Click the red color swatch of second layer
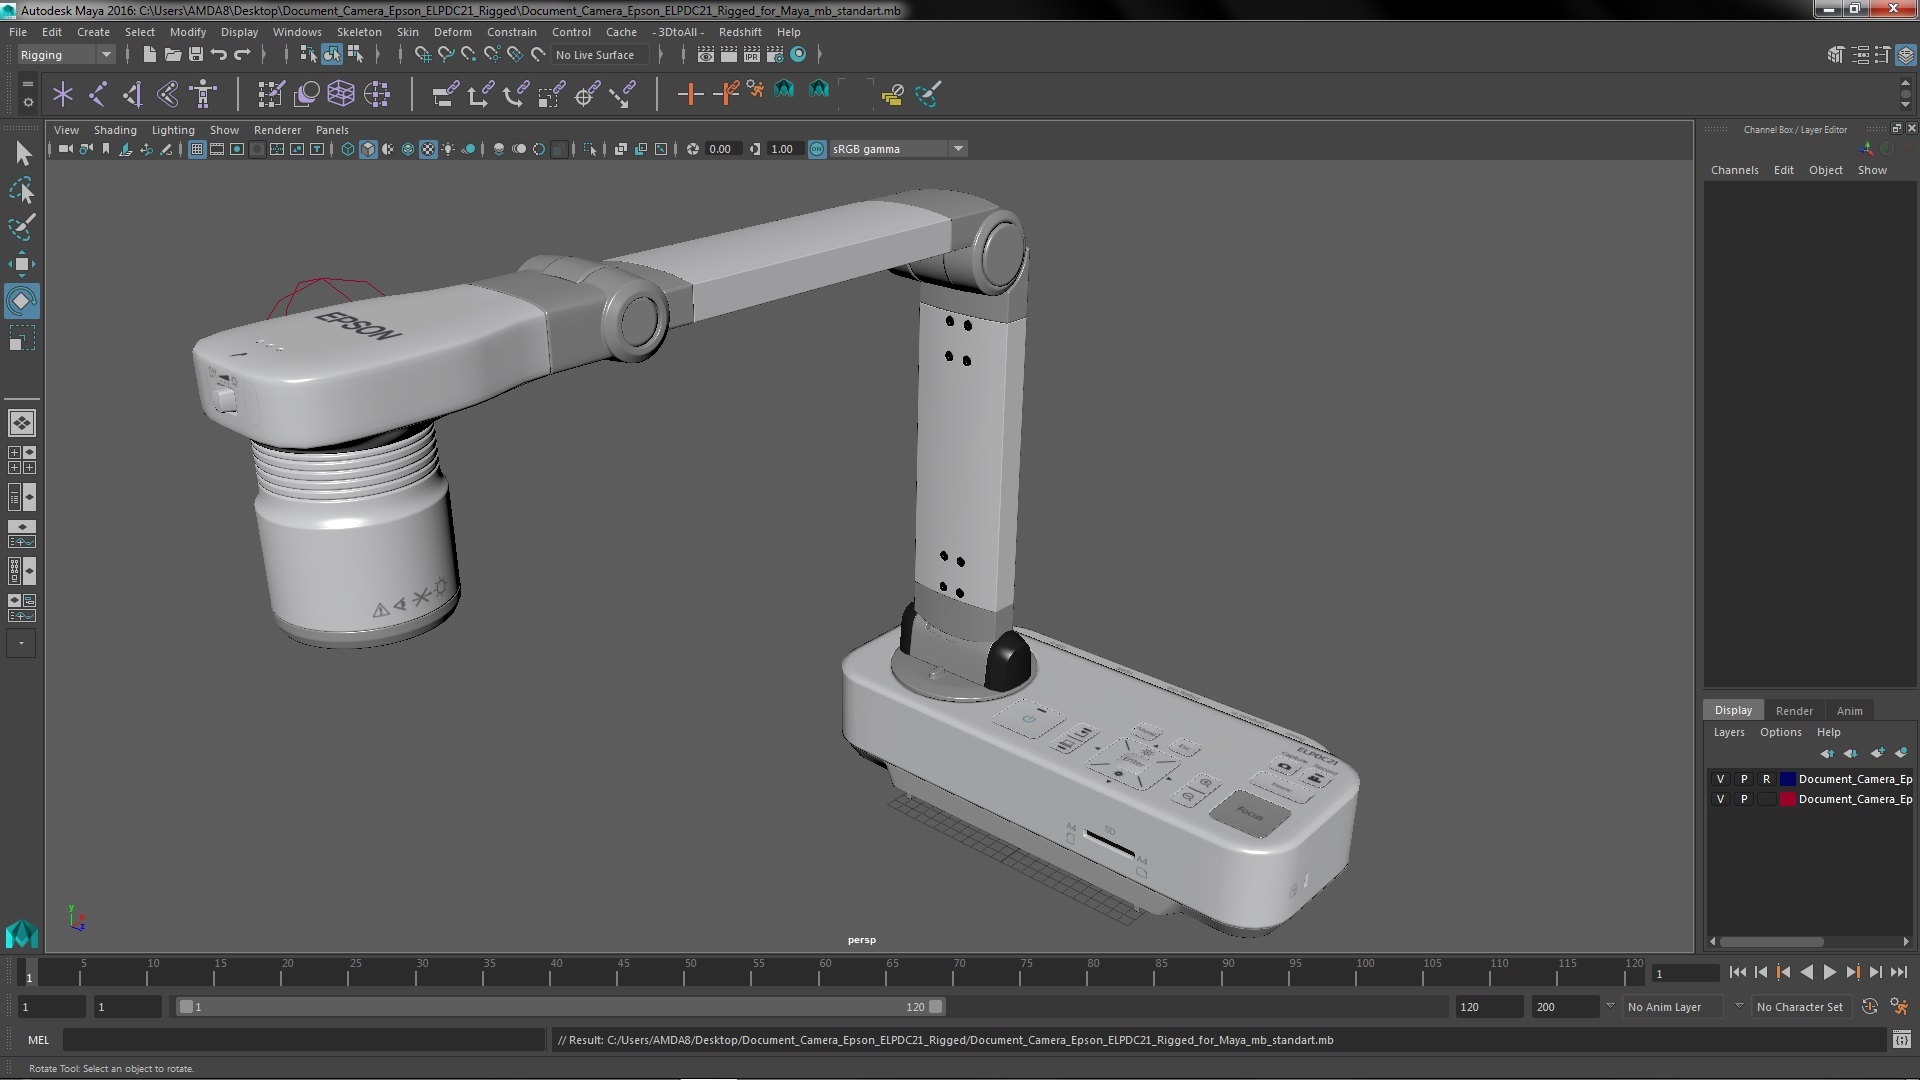 pyautogui.click(x=1787, y=799)
